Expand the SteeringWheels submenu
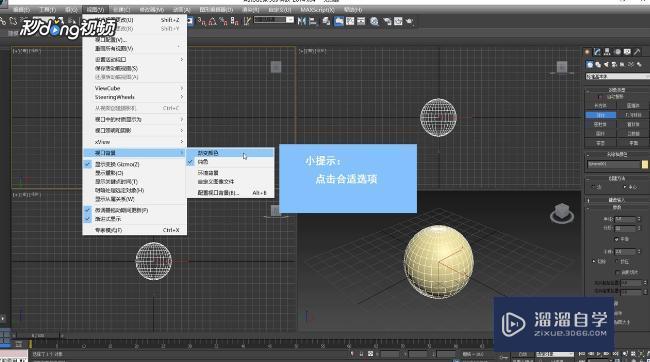 coord(134,97)
